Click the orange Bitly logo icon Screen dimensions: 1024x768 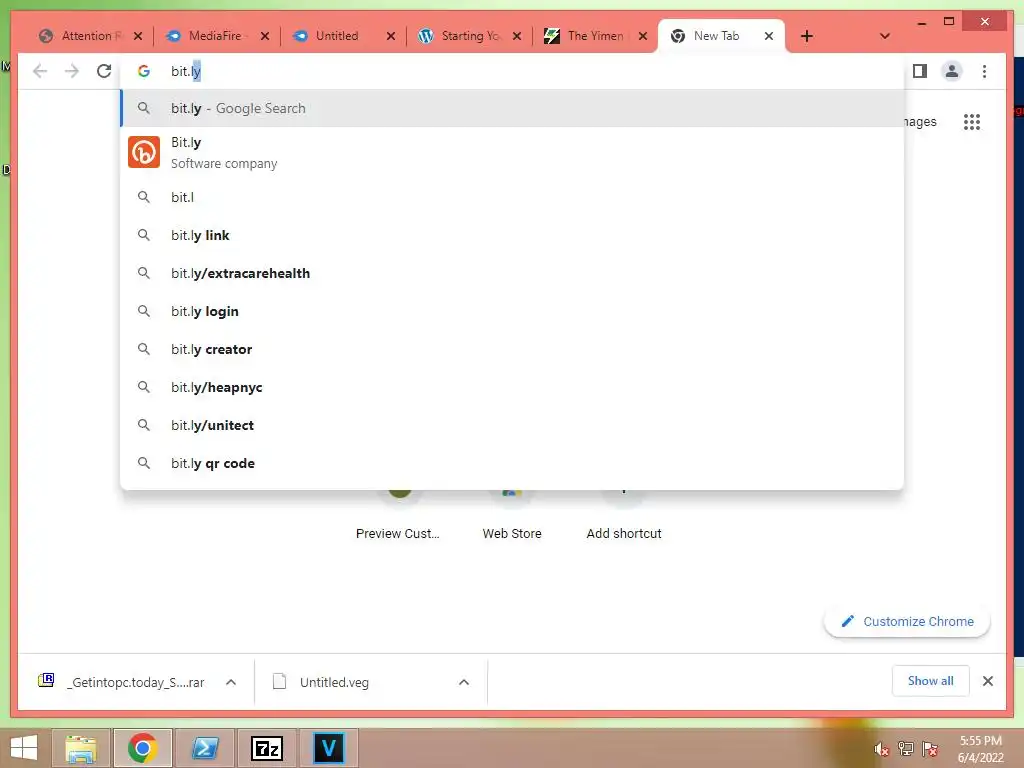(144, 152)
